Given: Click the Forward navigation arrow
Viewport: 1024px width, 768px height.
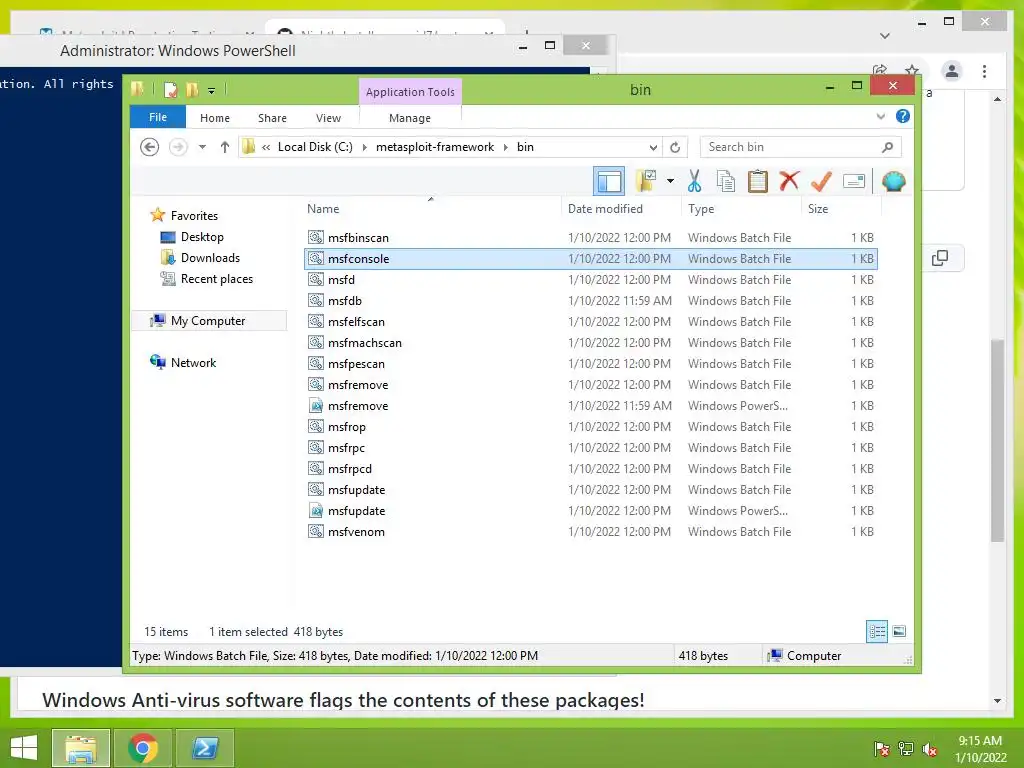Looking at the screenshot, I should (x=178, y=147).
